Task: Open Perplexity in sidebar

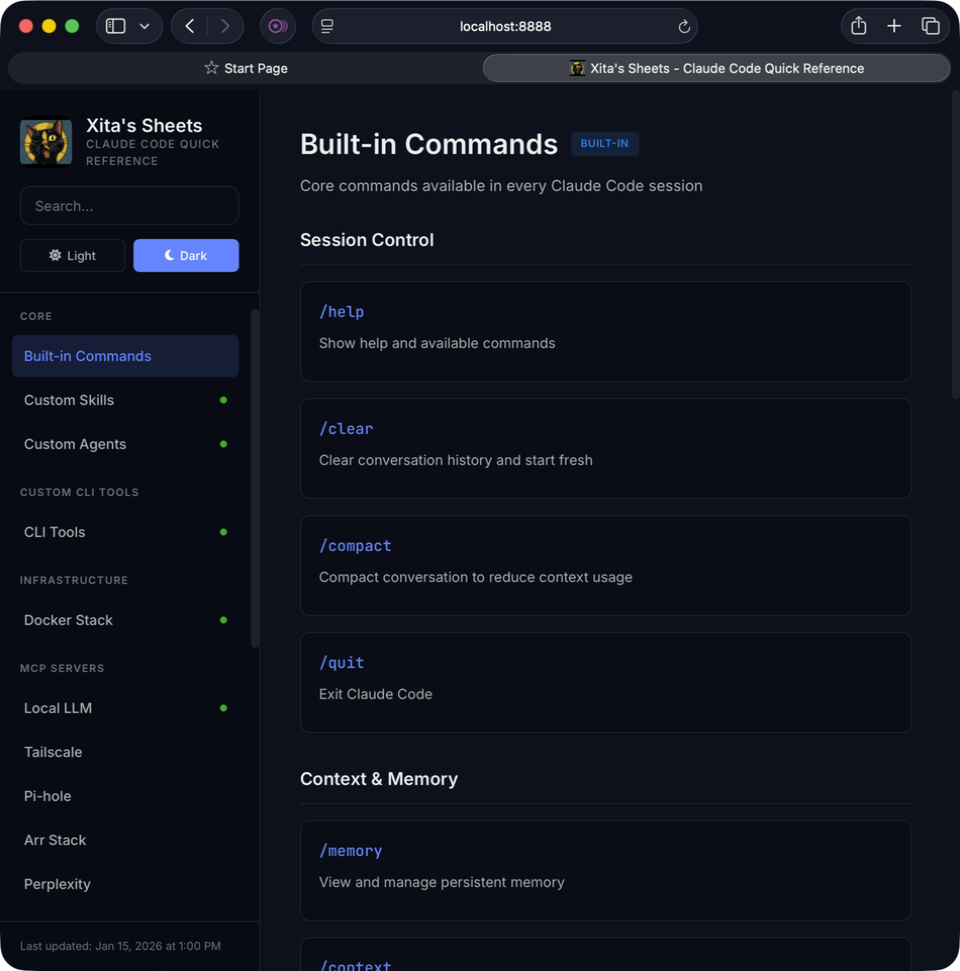Action: (125, 884)
